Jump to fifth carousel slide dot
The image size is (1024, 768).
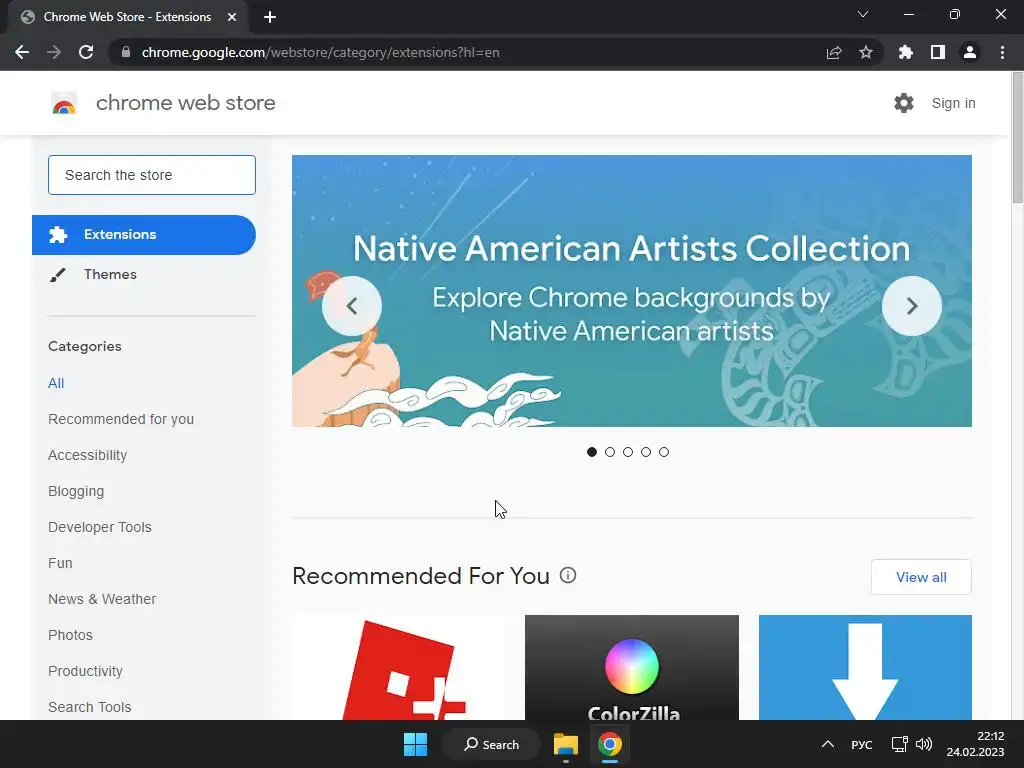coord(664,452)
